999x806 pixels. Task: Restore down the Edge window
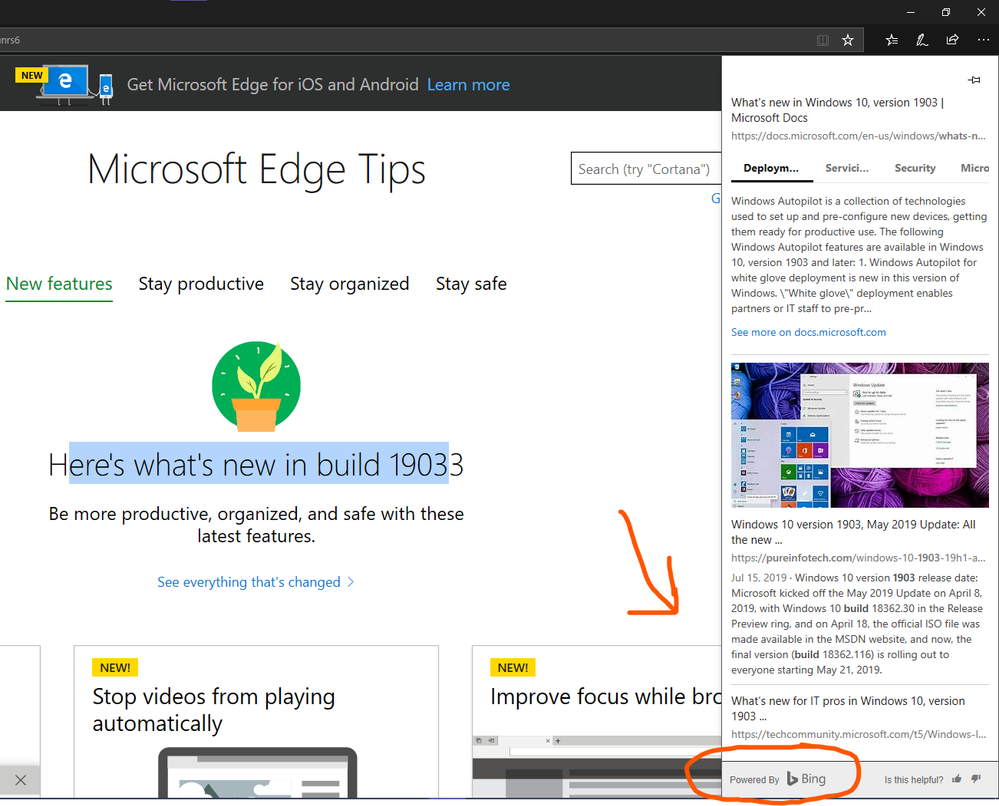pyautogui.click(x=946, y=12)
